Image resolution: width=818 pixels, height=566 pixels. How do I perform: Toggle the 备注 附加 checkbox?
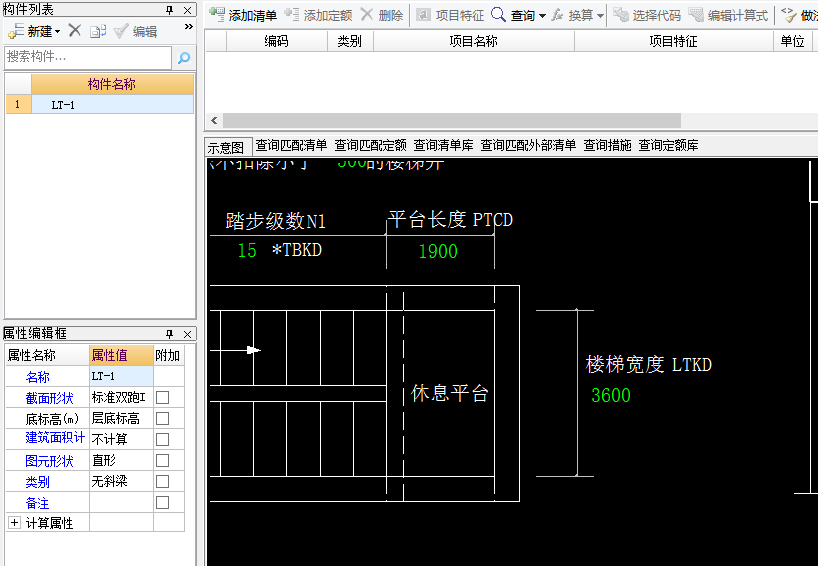[x=162, y=502]
